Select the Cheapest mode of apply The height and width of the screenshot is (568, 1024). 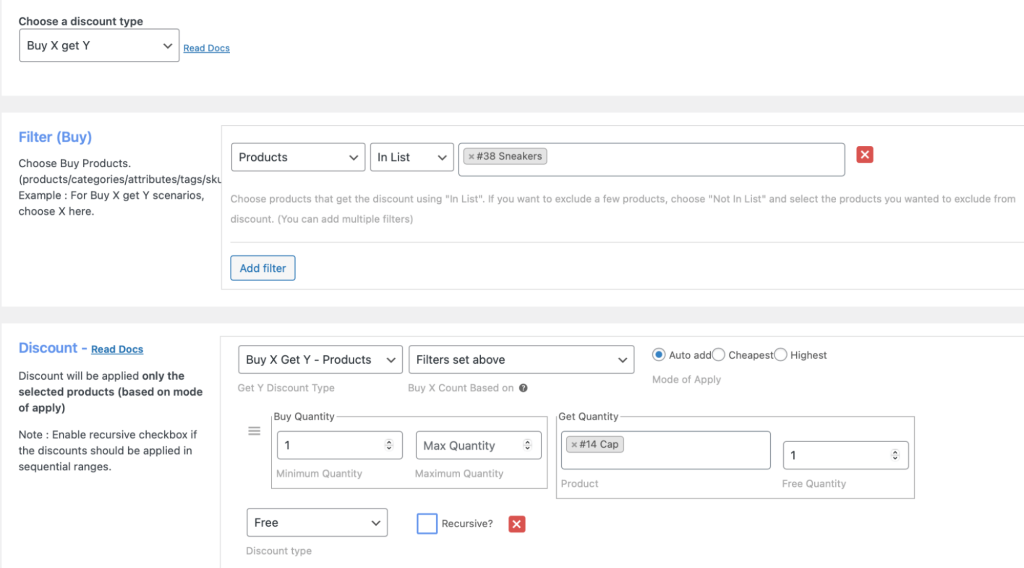coord(719,355)
